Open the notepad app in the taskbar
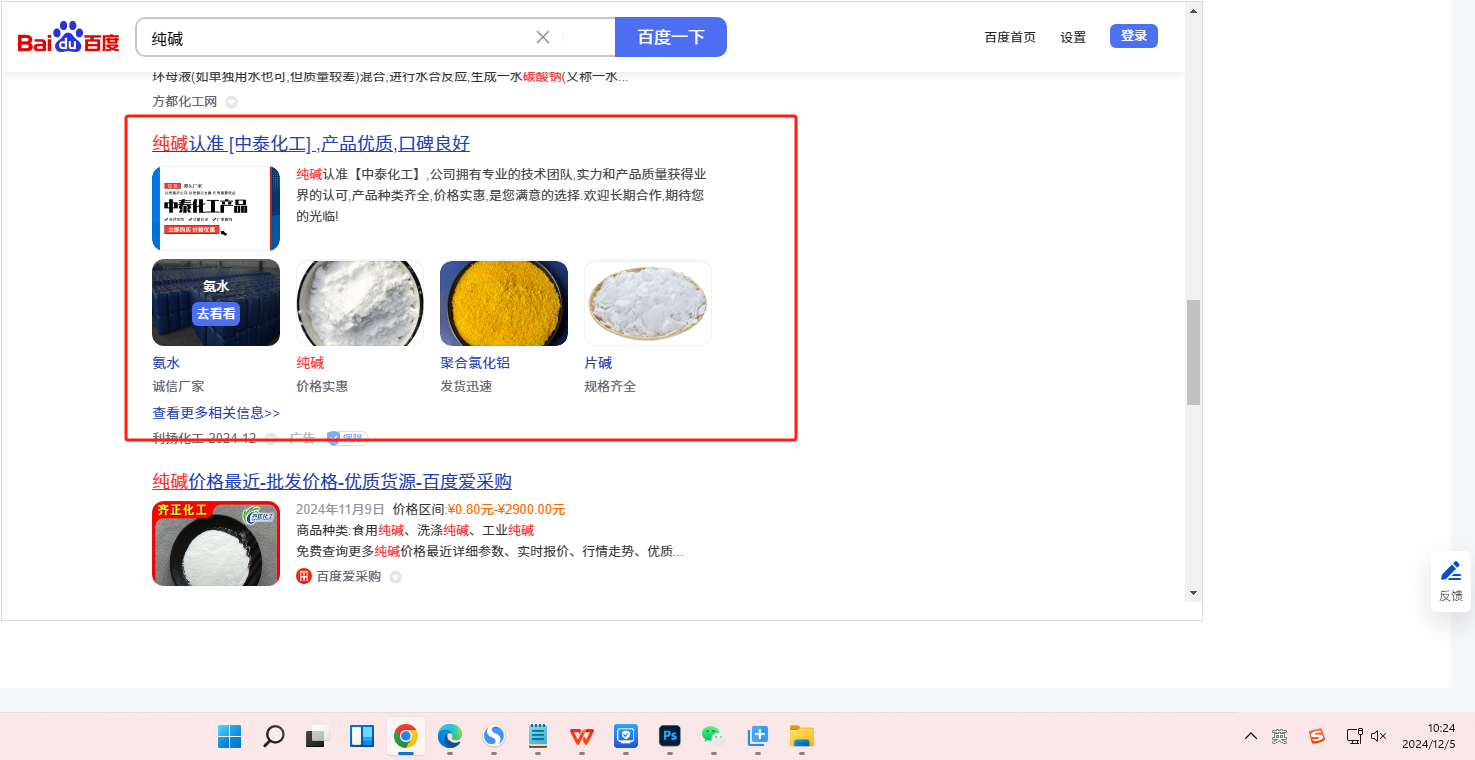 click(538, 737)
